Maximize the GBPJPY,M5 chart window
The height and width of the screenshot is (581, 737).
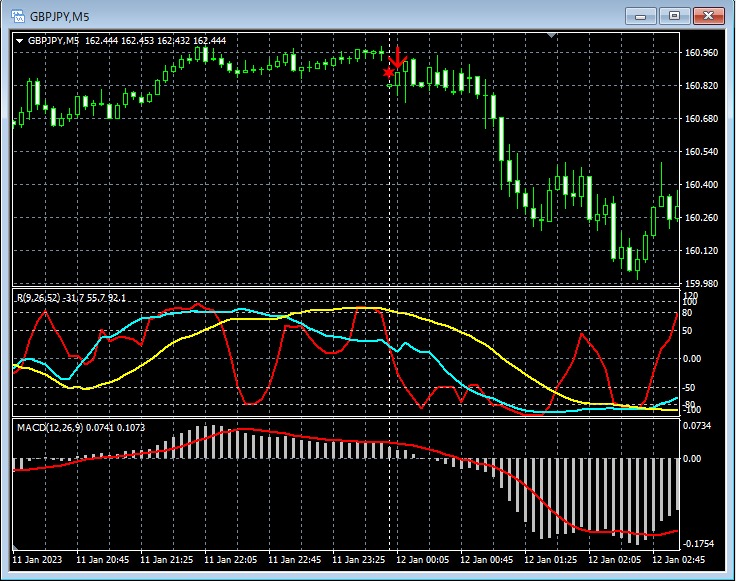click(x=674, y=15)
